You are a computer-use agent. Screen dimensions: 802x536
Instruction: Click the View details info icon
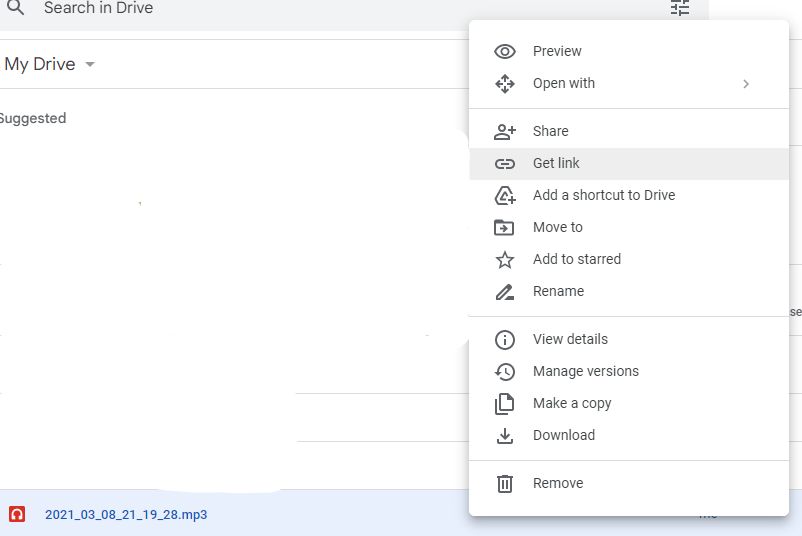coord(505,340)
